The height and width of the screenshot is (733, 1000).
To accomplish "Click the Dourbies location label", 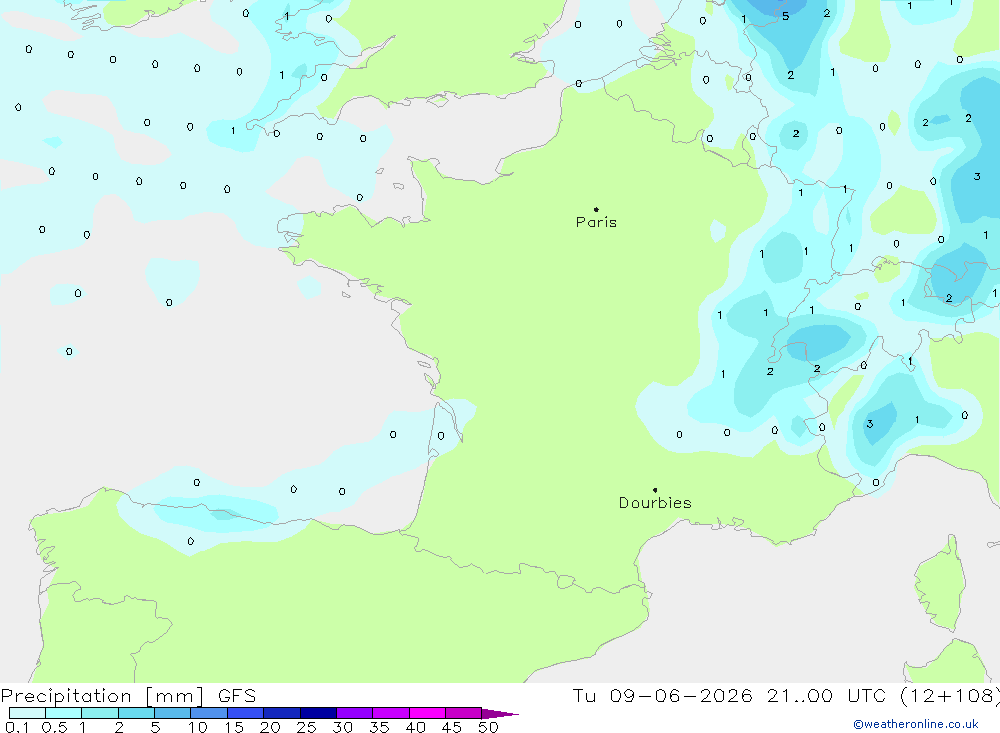I will (x=655, y=503).
